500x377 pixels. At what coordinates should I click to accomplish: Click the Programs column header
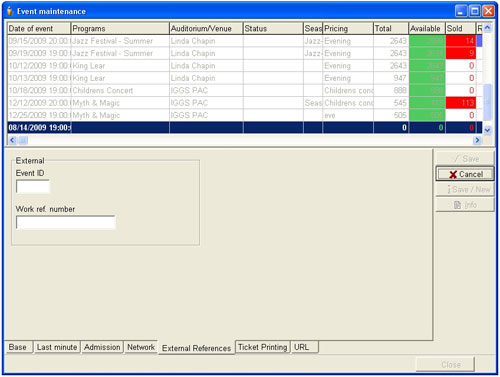click(120, 29)
